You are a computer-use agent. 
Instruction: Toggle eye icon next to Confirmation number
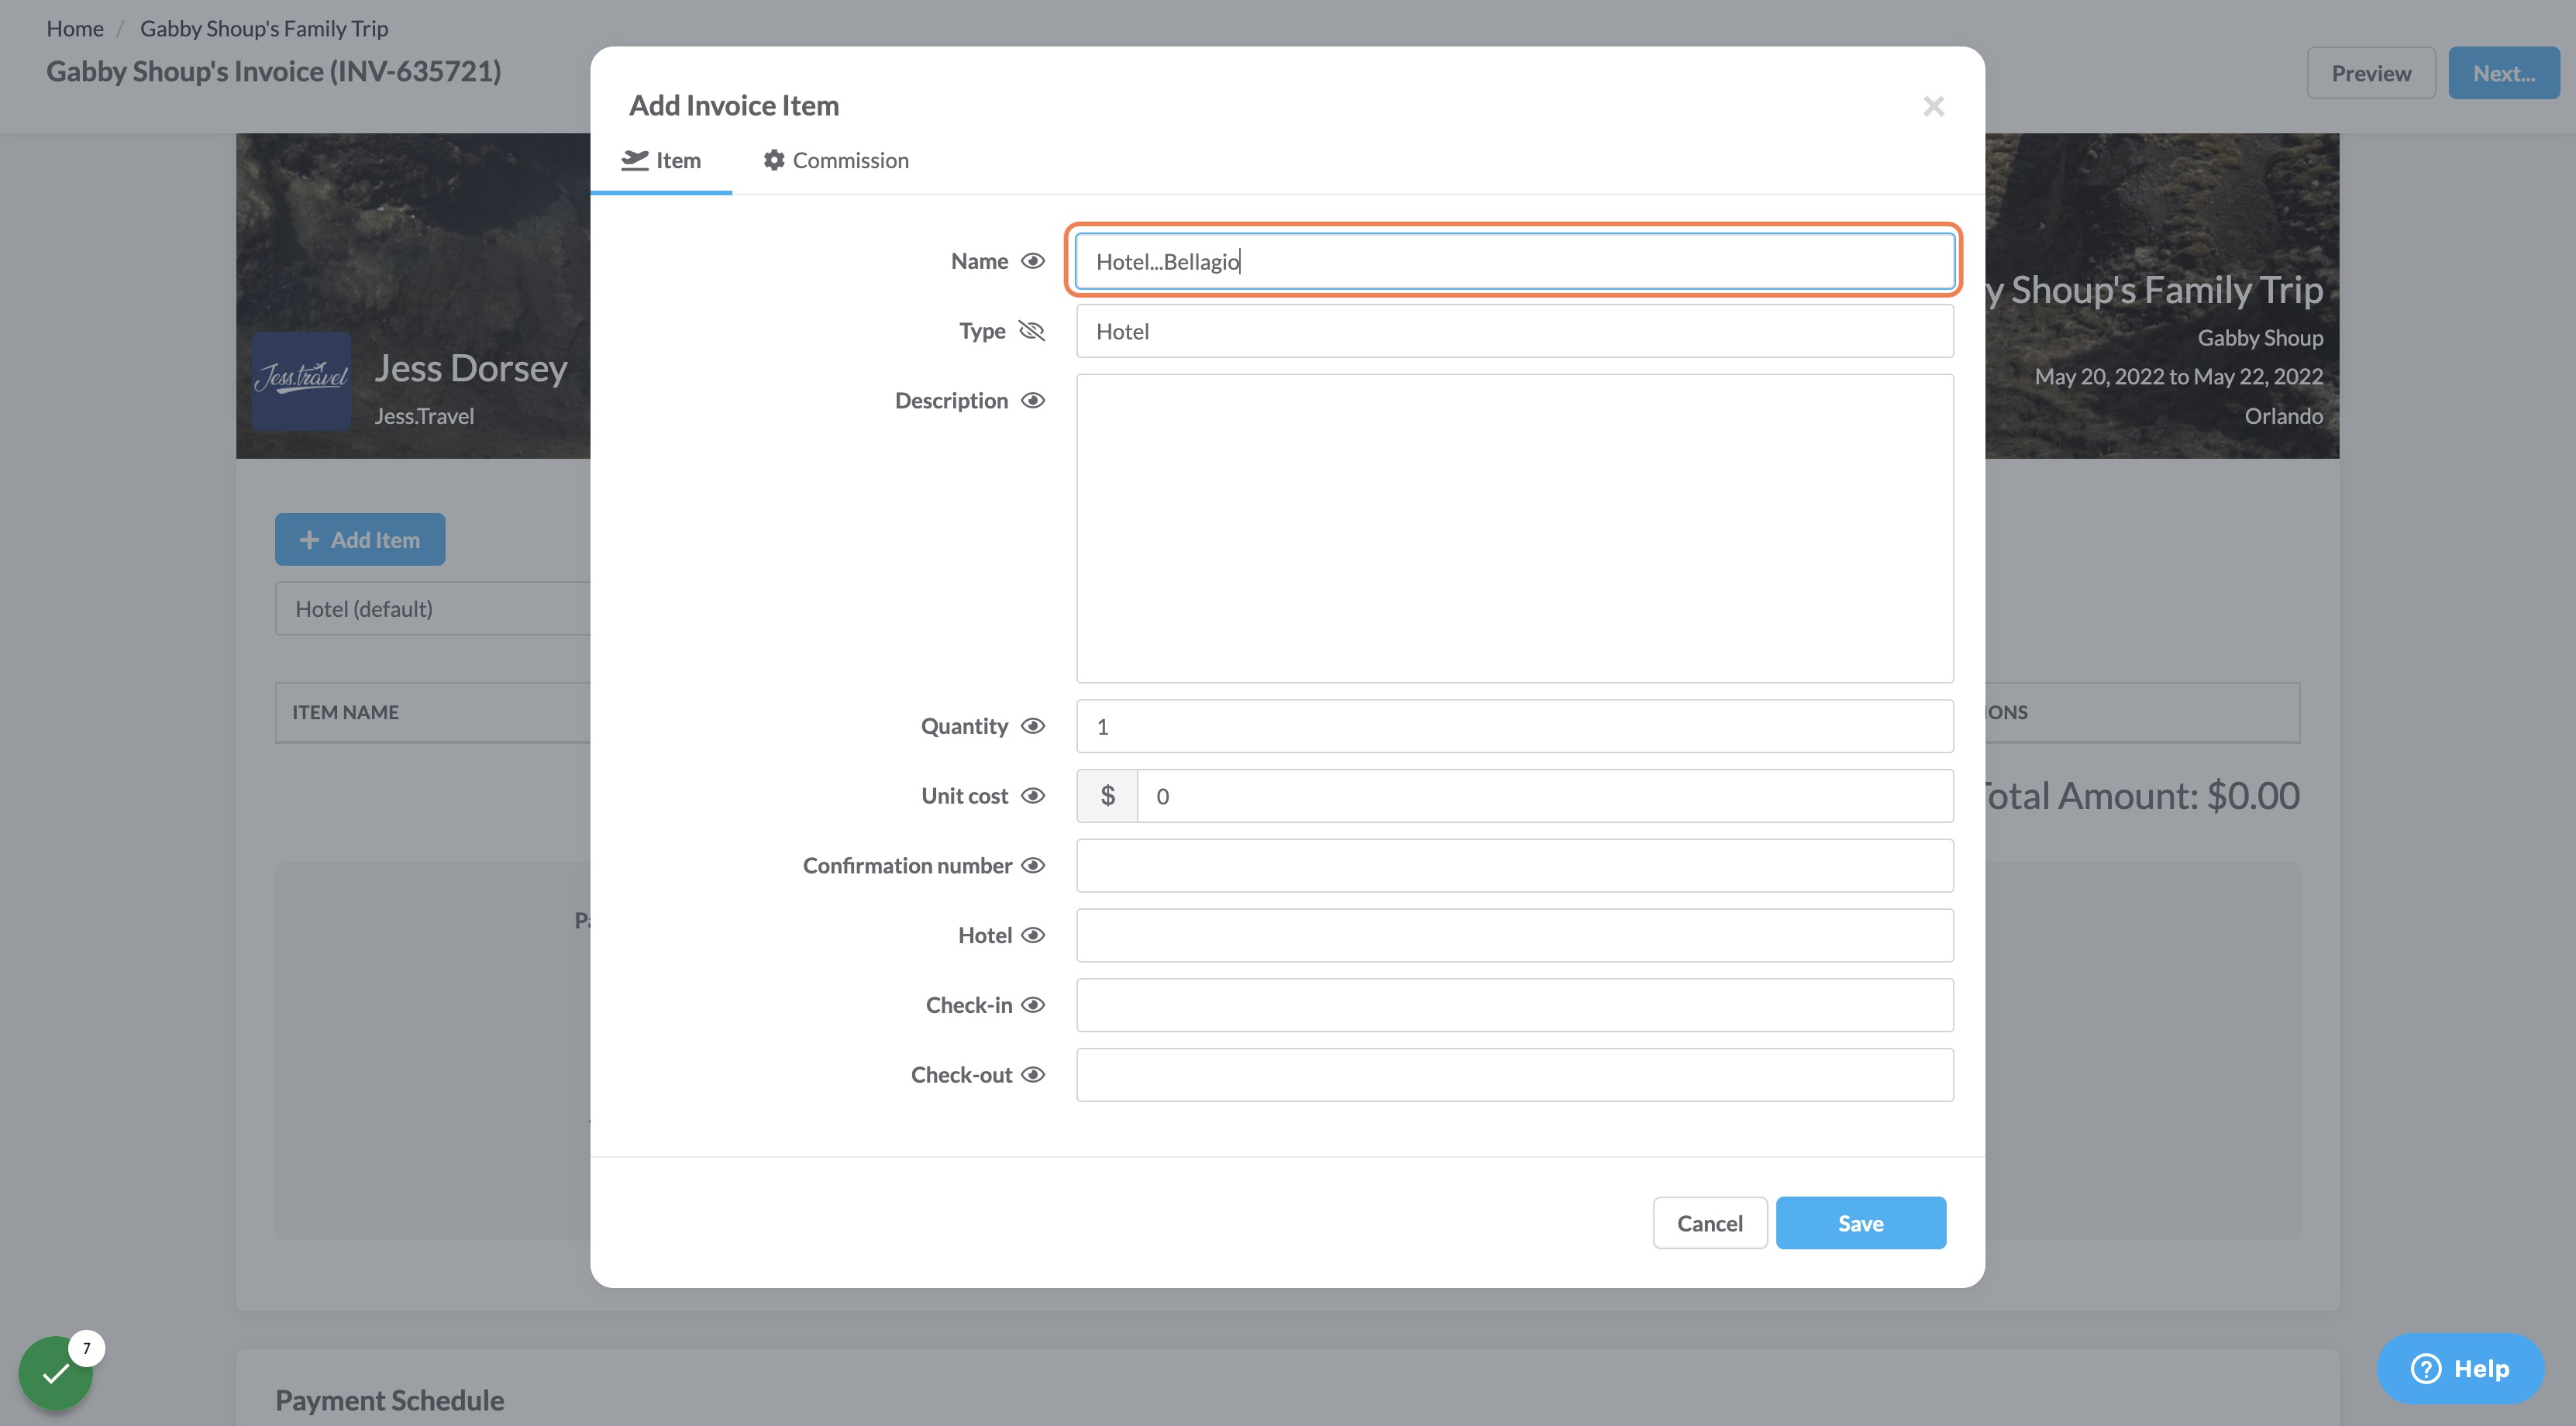(1032, 865)
